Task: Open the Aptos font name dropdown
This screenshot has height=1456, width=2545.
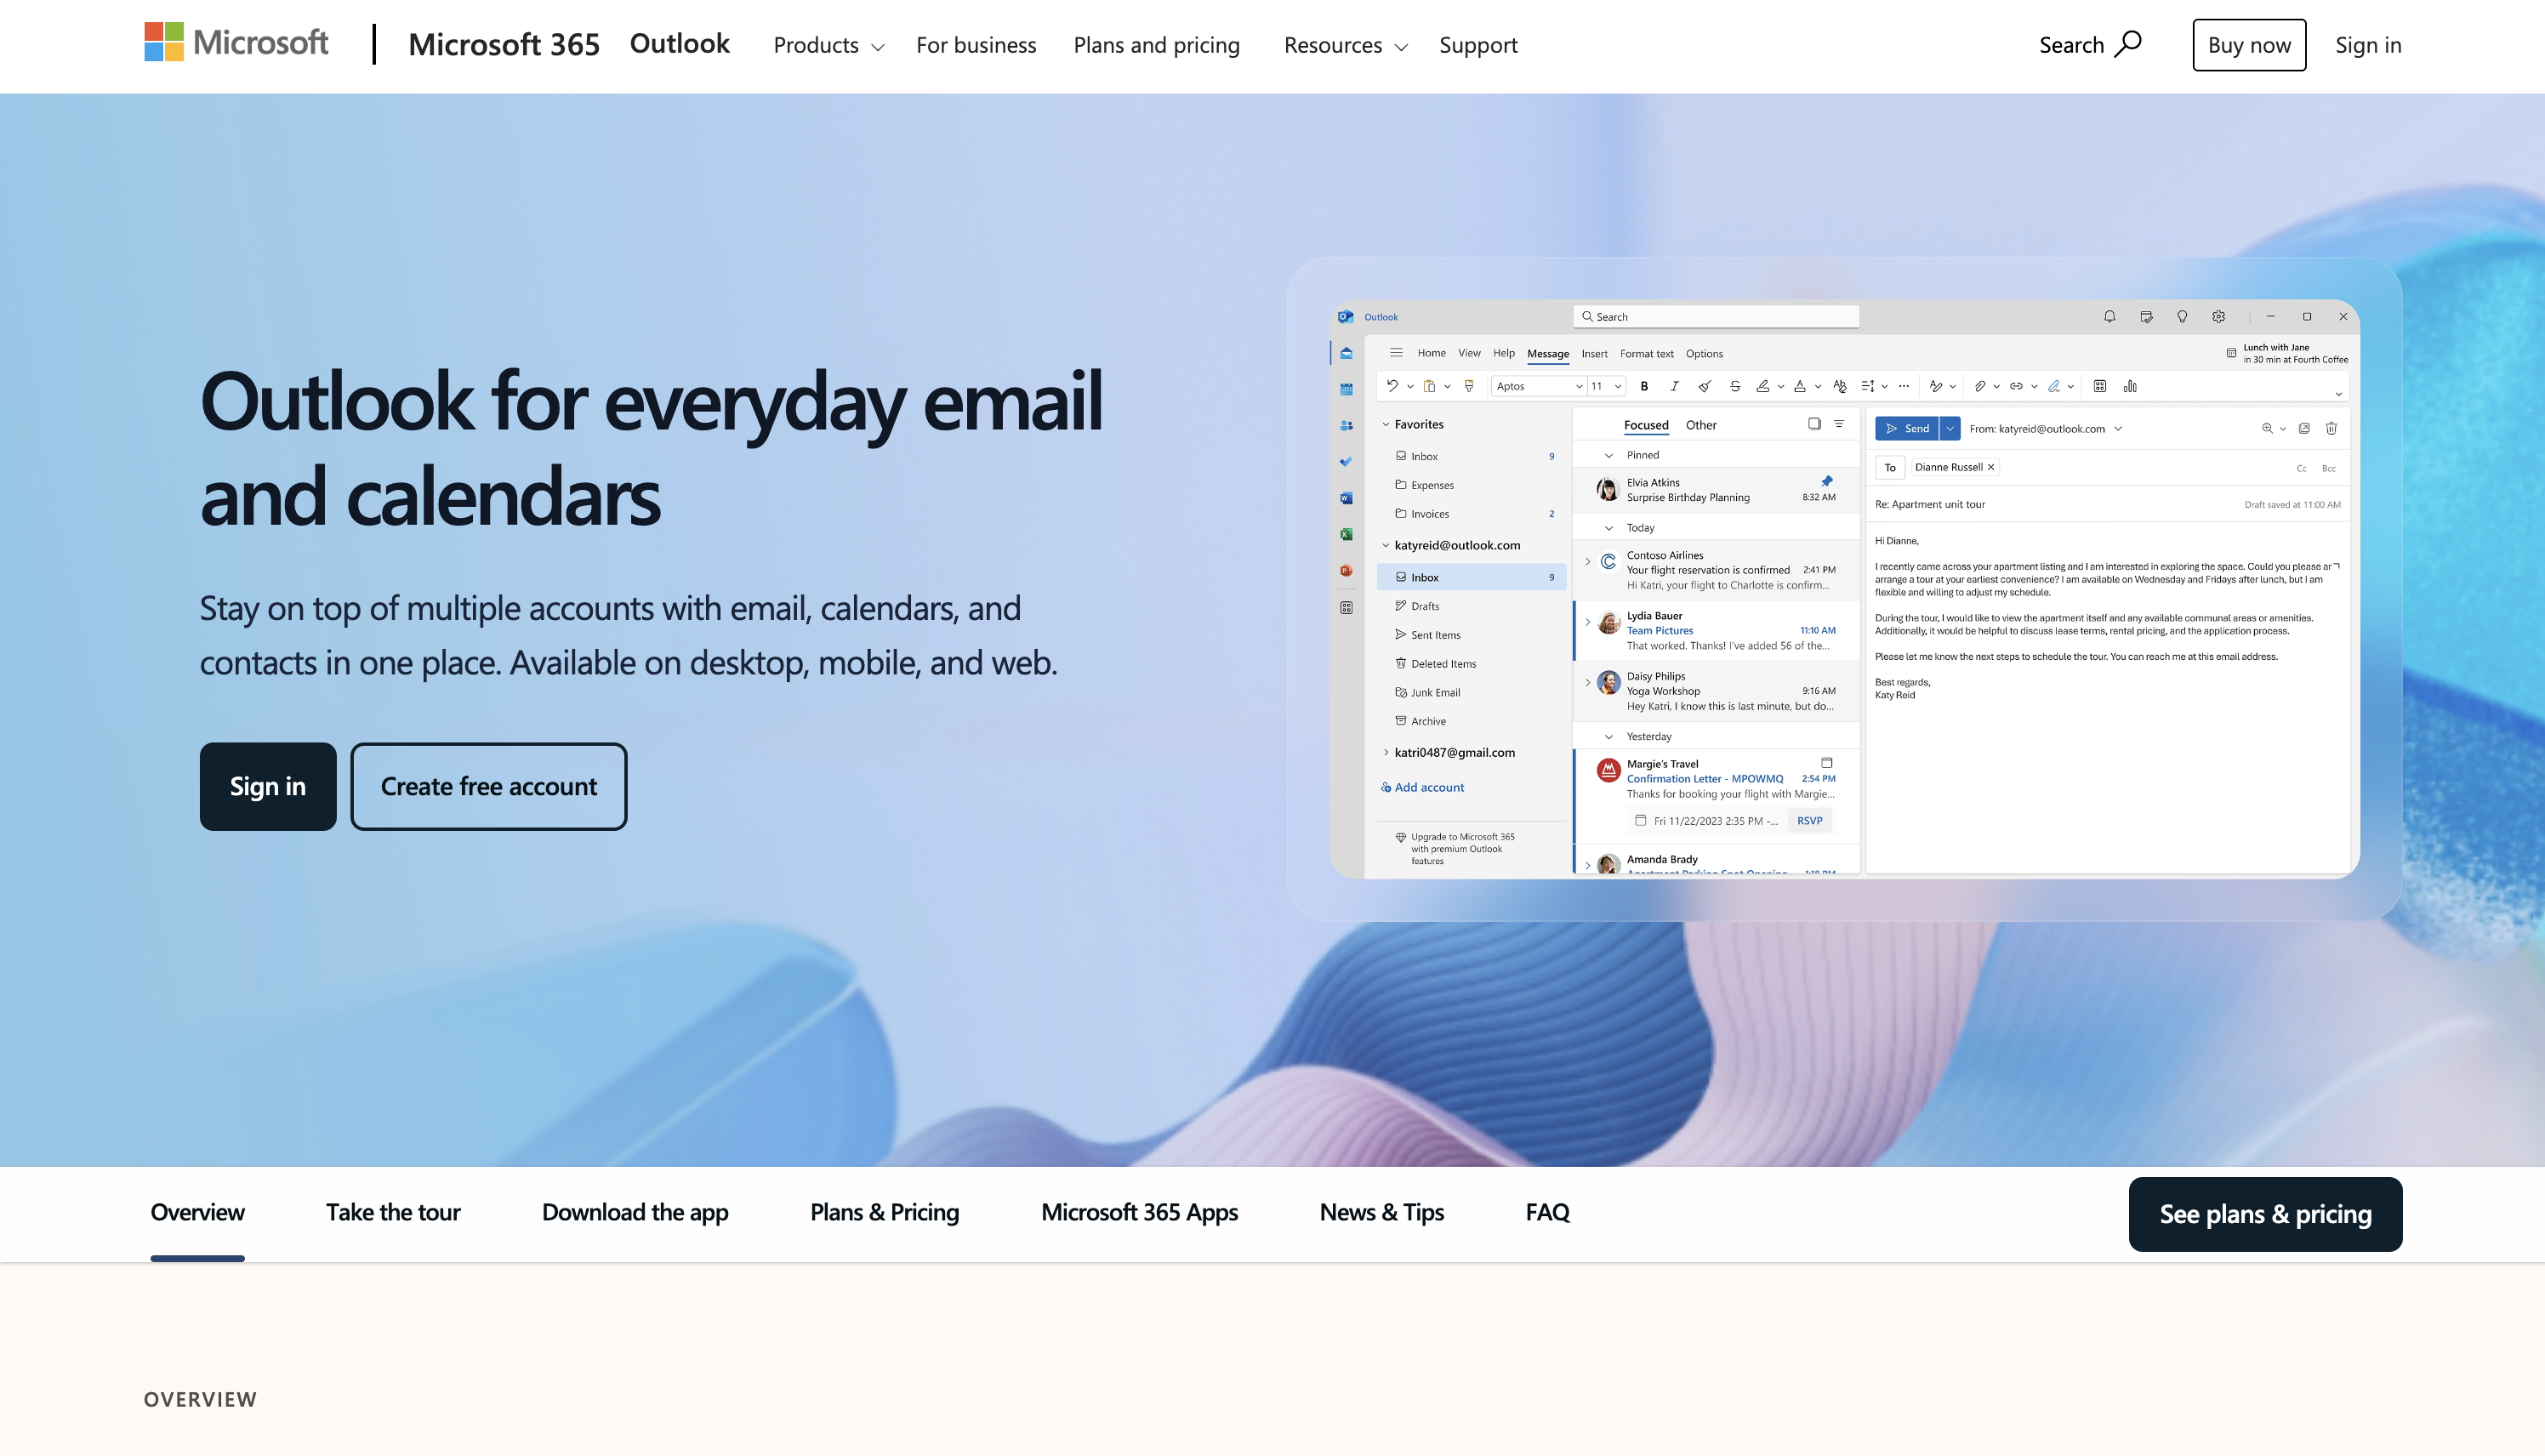Action: [x=1578, y=386]
